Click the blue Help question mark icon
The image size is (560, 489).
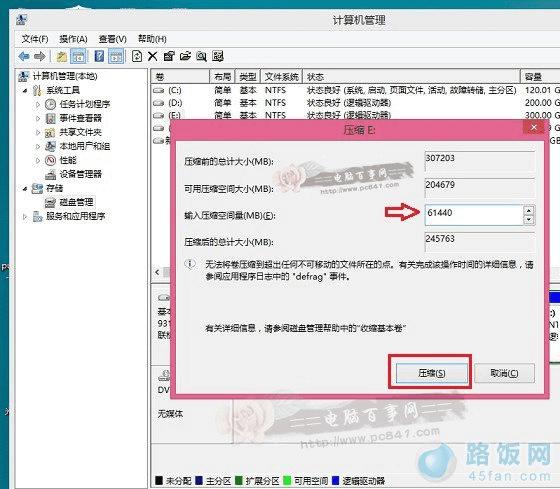[x=99, y=56]
